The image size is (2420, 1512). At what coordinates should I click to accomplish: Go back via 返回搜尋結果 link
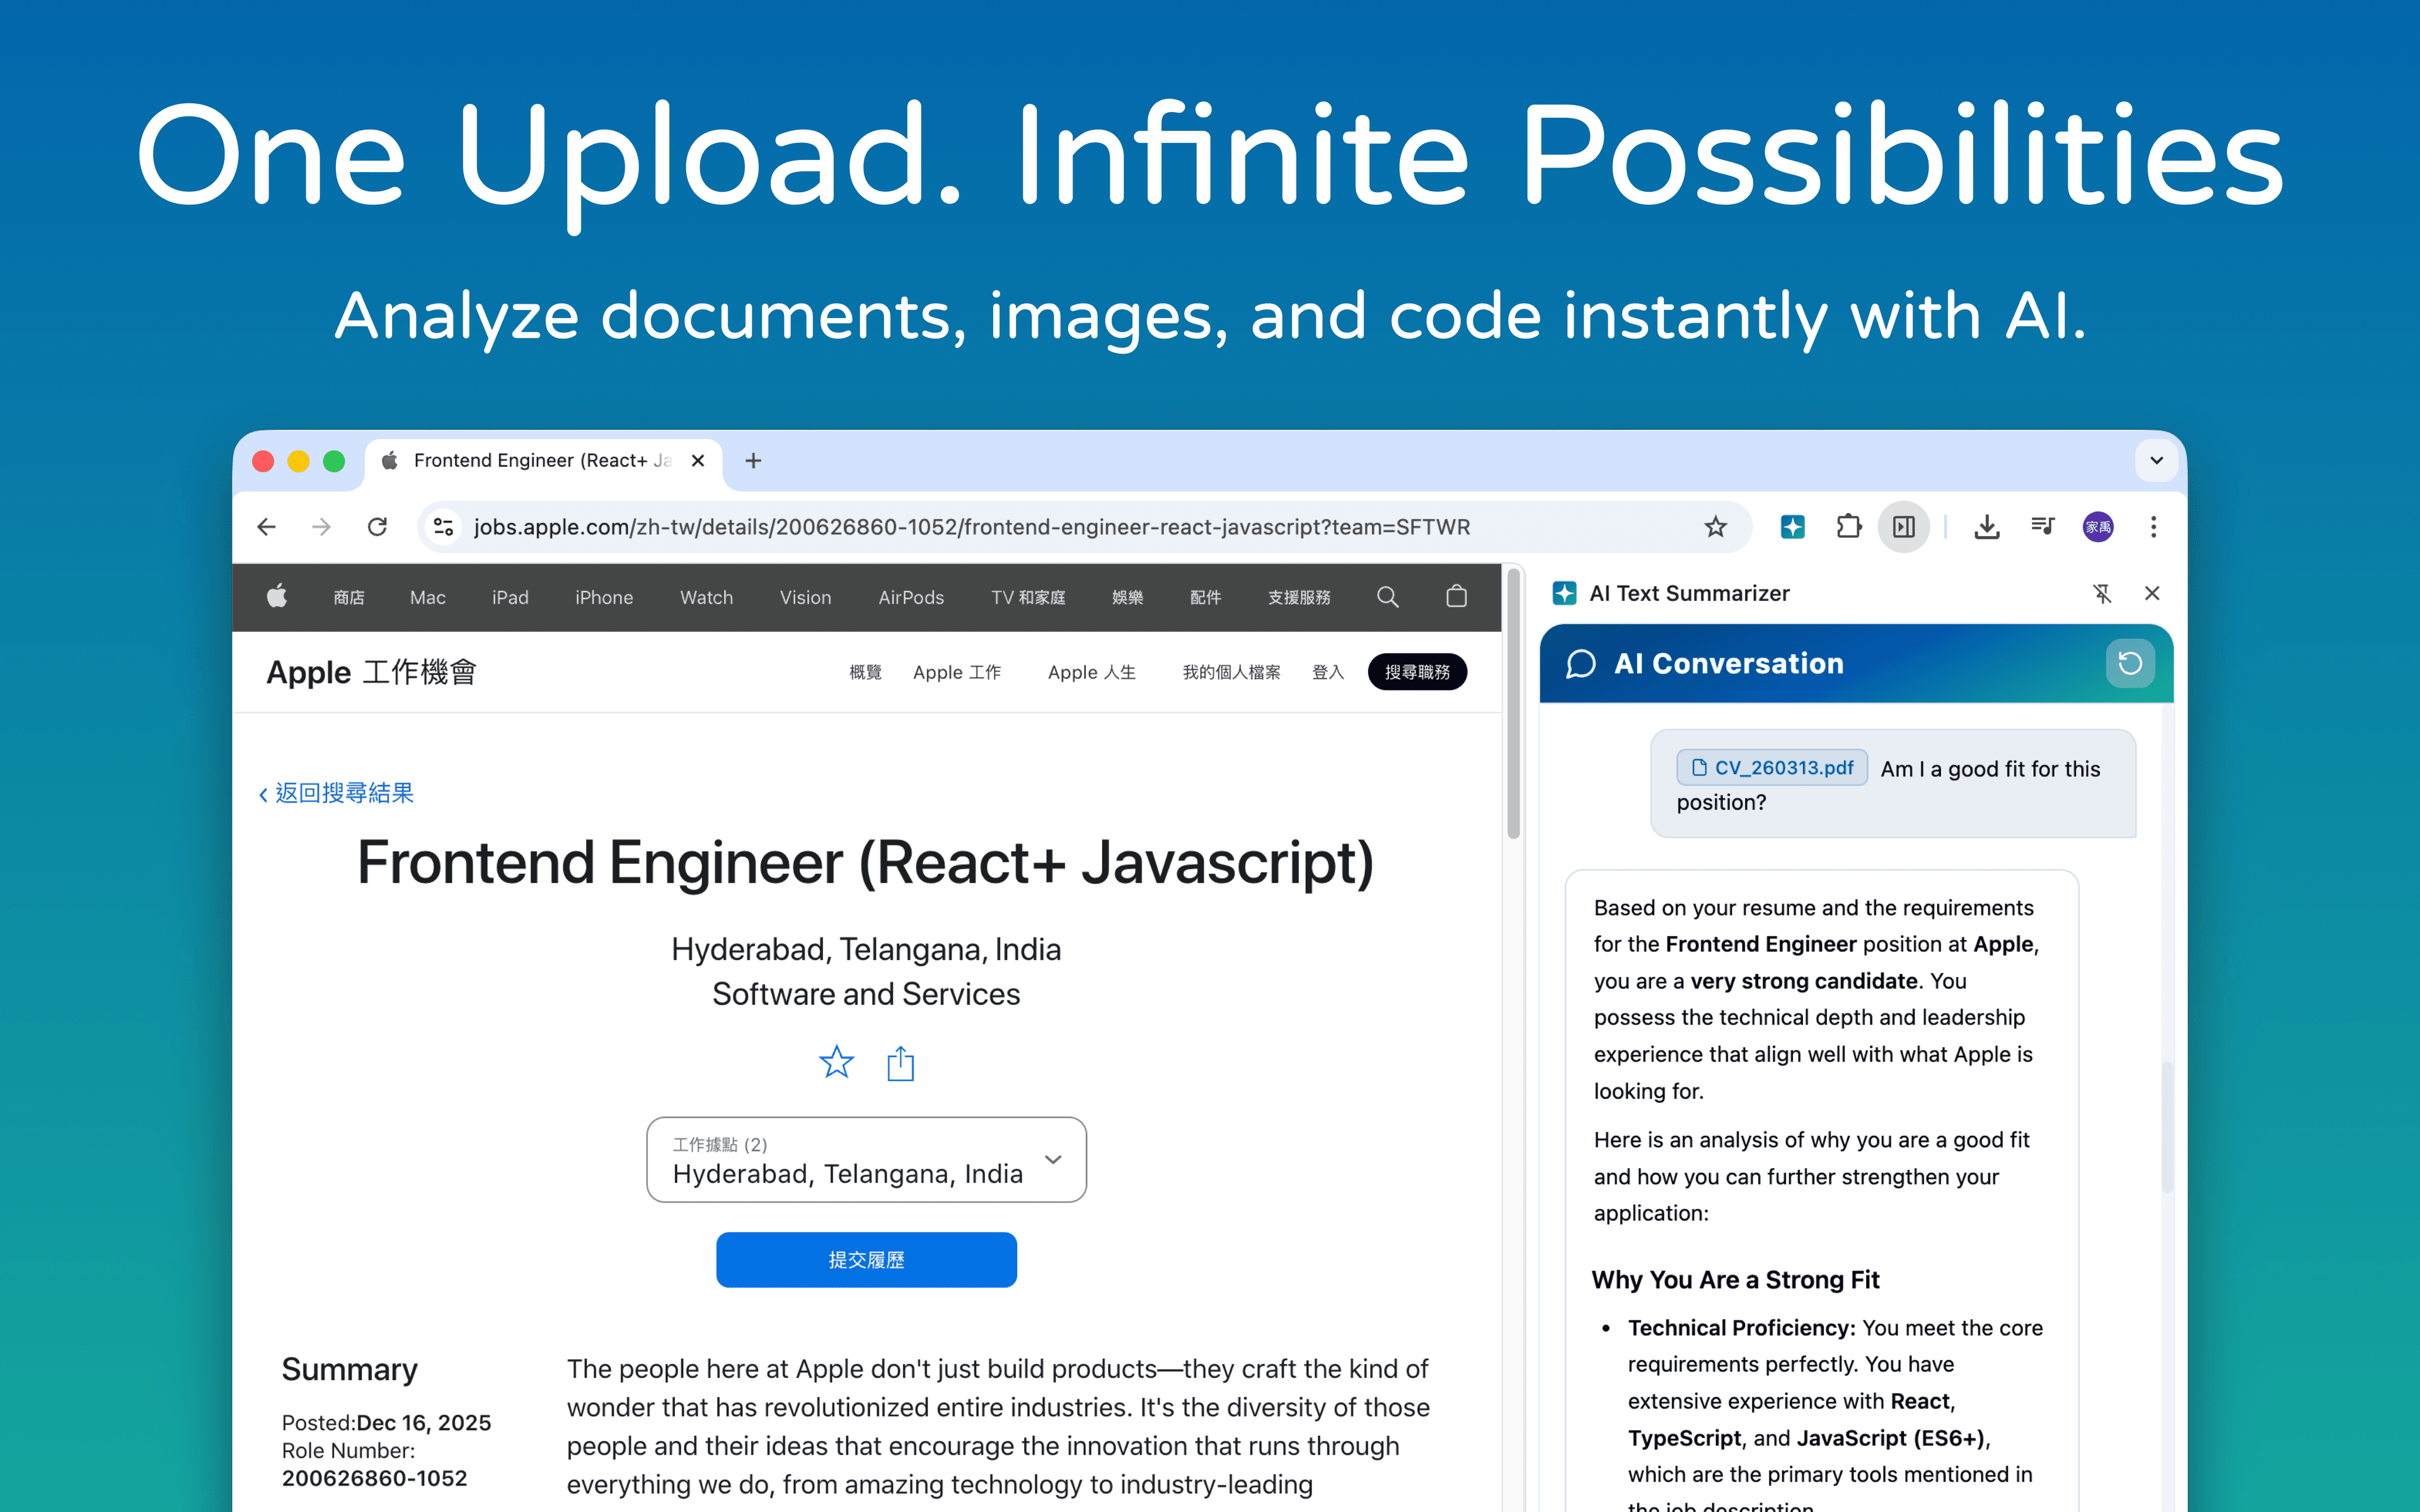pyautogui.click(x=336, y=793)
